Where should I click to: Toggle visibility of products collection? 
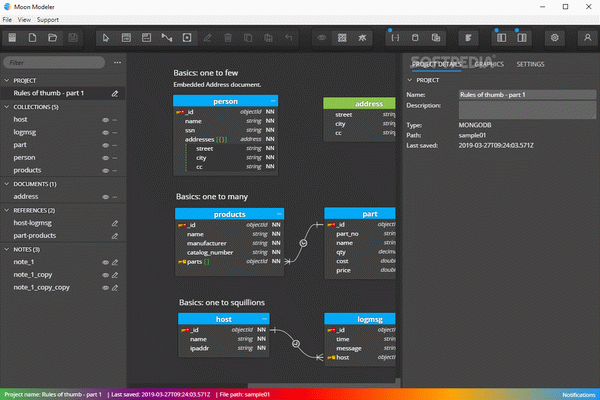pyautogui.click(x=105, y=170)
